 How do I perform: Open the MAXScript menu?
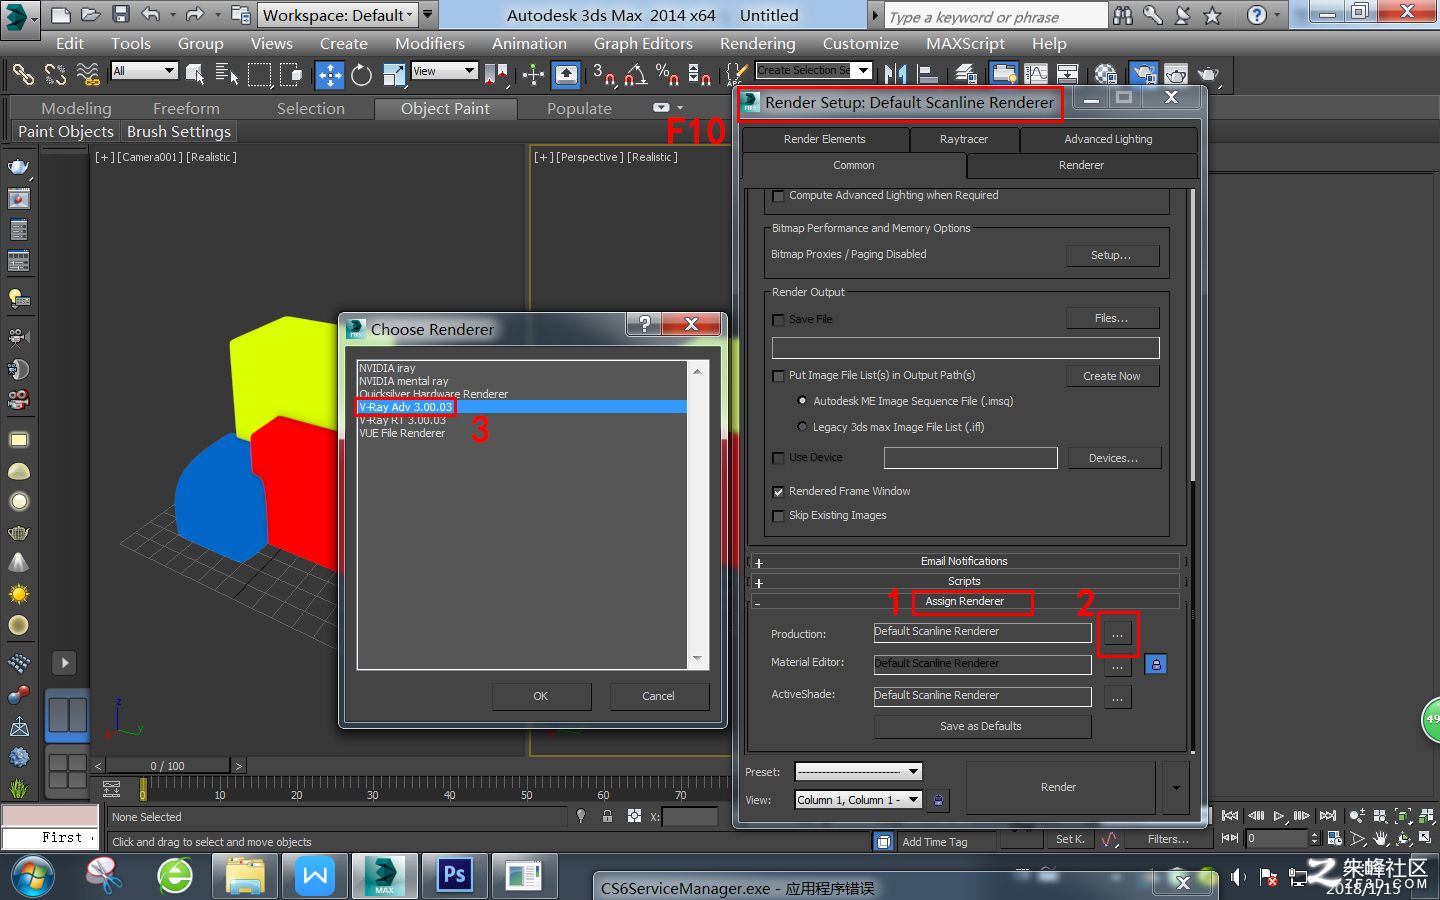pyautogui.click(x=965, y=43)
